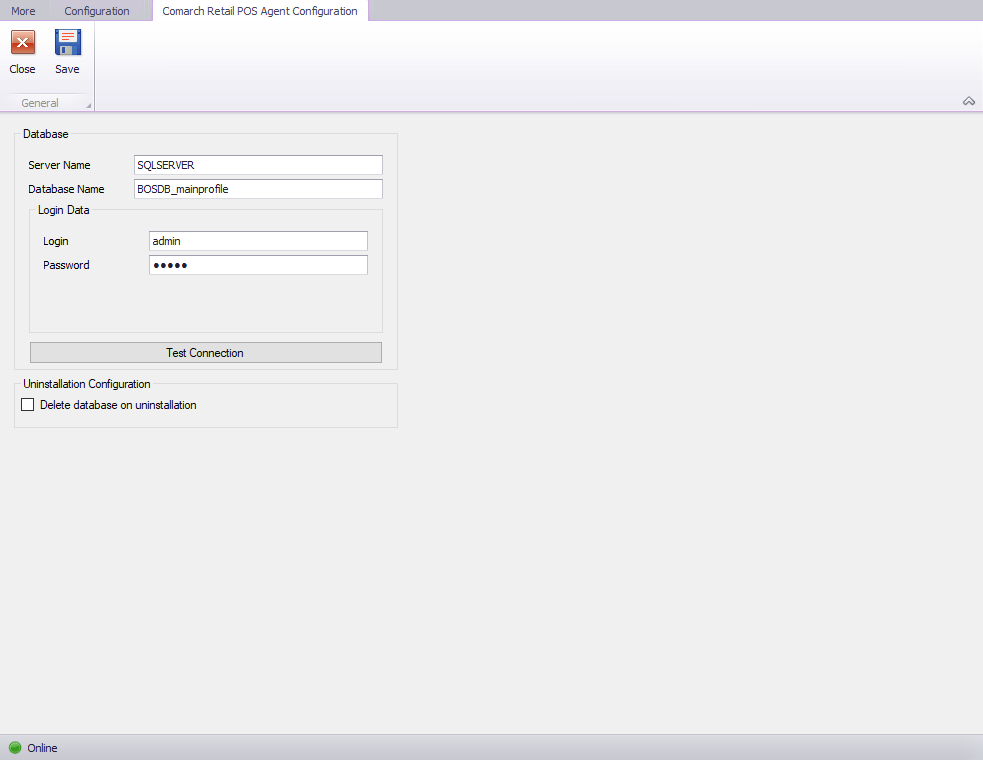Collapse the ribbon with the chevron icon
This screenshot has height=760, width=983.
[969, 101]
